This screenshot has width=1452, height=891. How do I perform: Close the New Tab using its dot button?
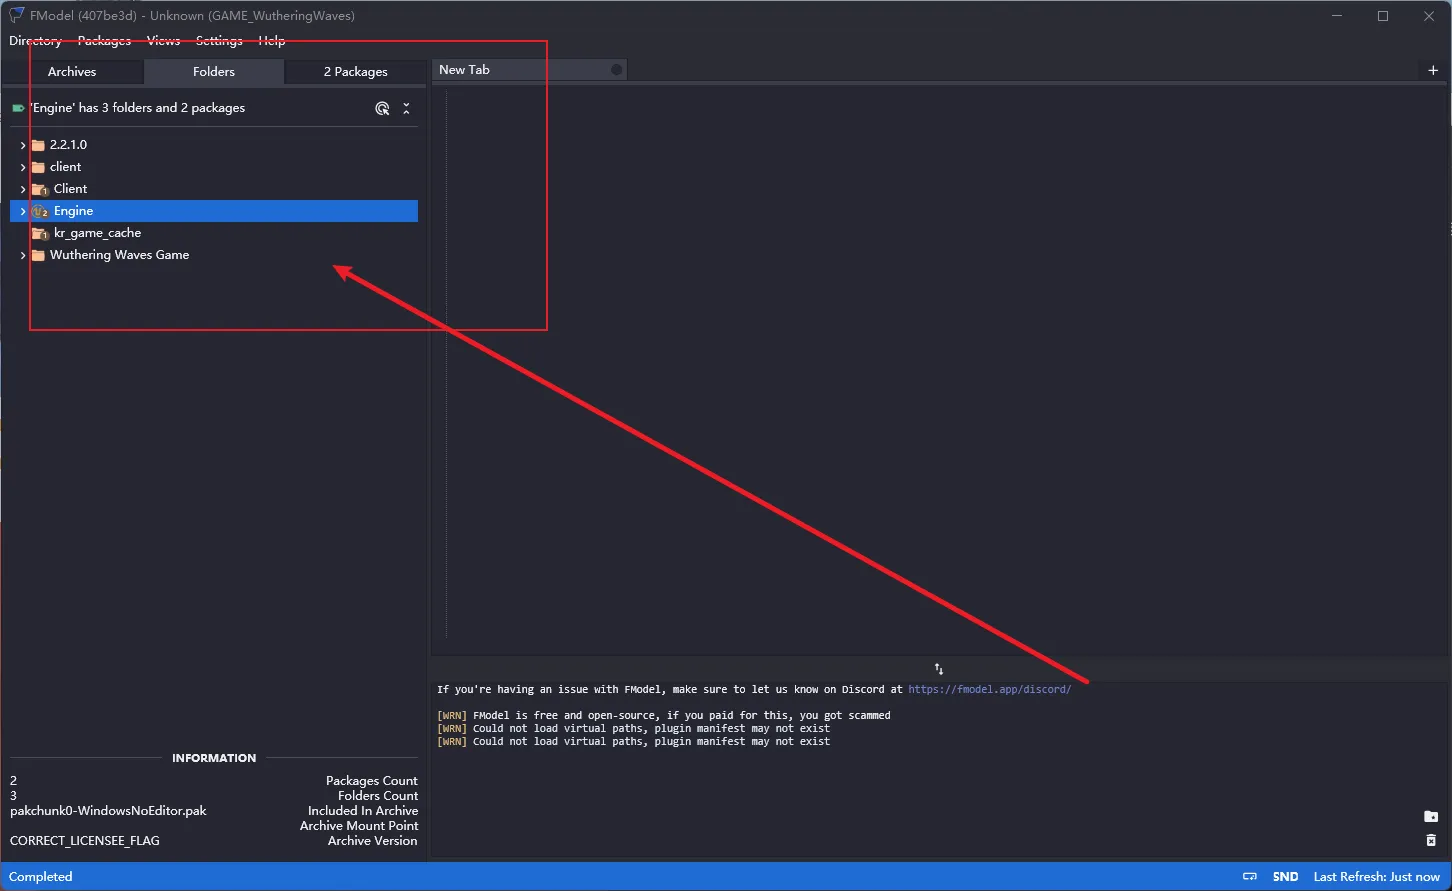tap(616, 70)
